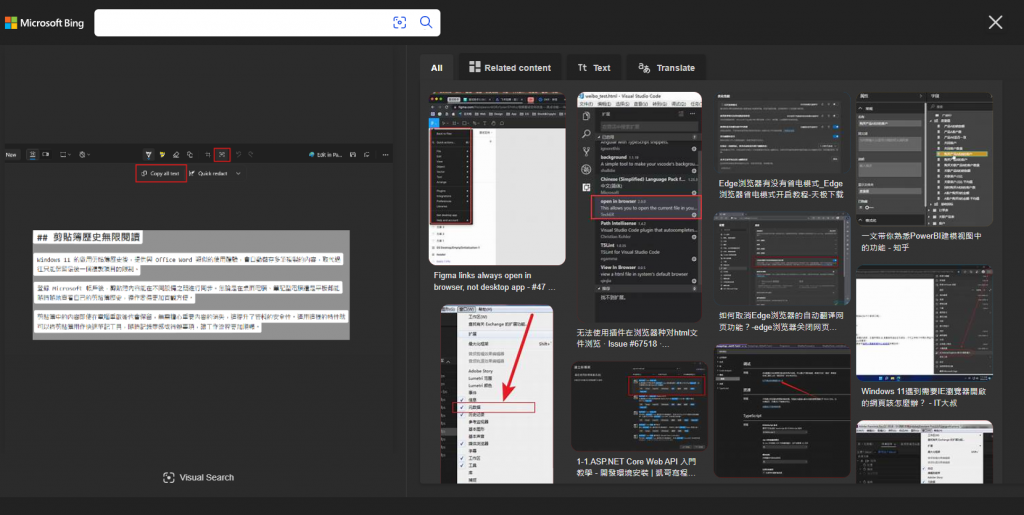Image resolution: width=1024 pixels, height=515 pixels.
Task: Click the Edge浏览器有没有省电模式 caption
Action: (781, 189)
